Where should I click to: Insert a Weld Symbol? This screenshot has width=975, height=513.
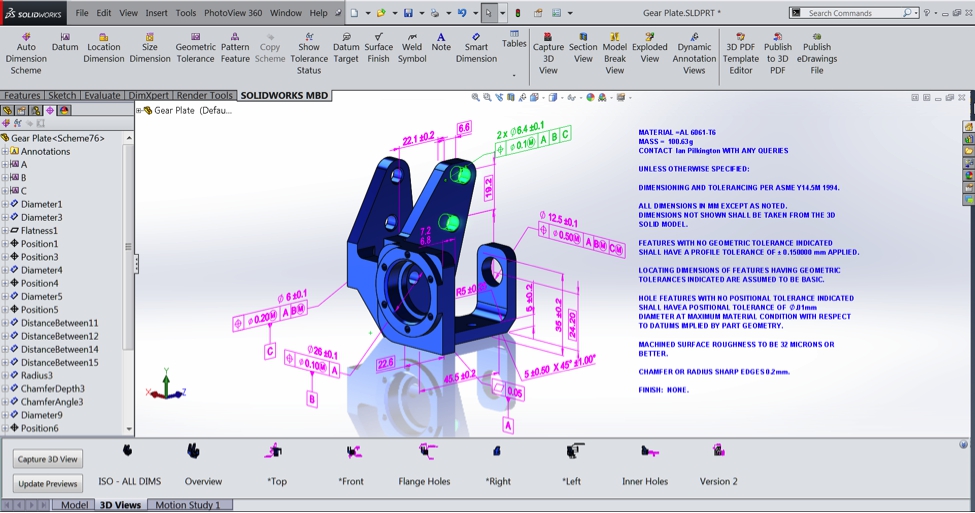411,52
